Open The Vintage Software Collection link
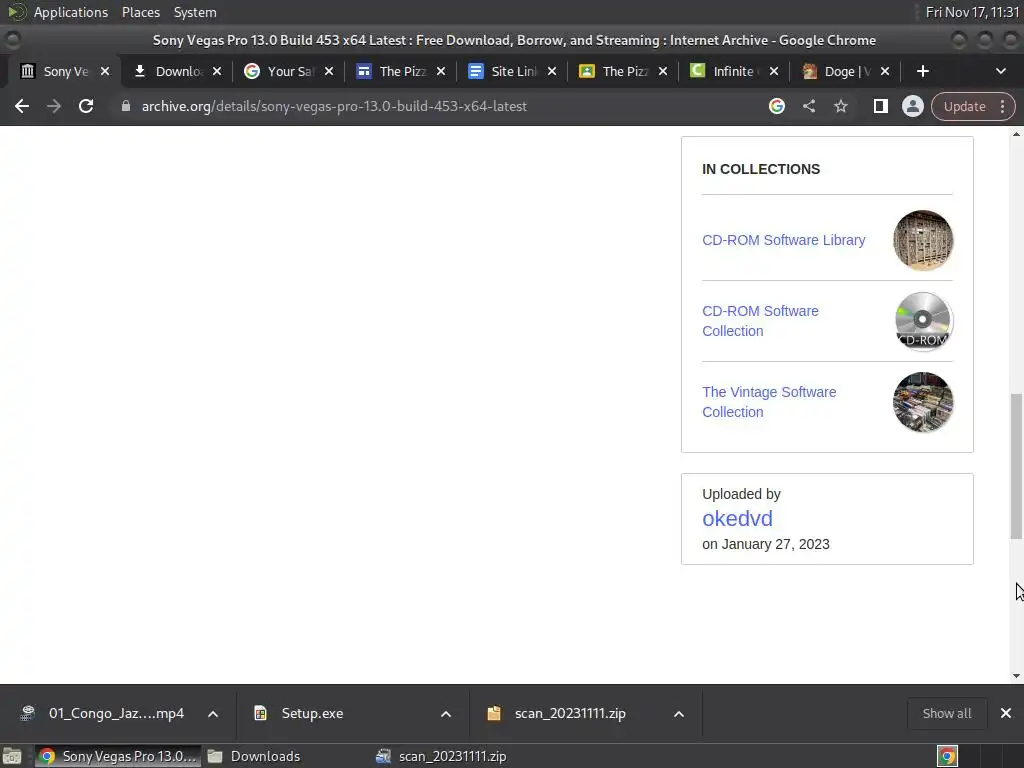Image resolution: width=1024 pixels, height=768 pixels. 769,402
